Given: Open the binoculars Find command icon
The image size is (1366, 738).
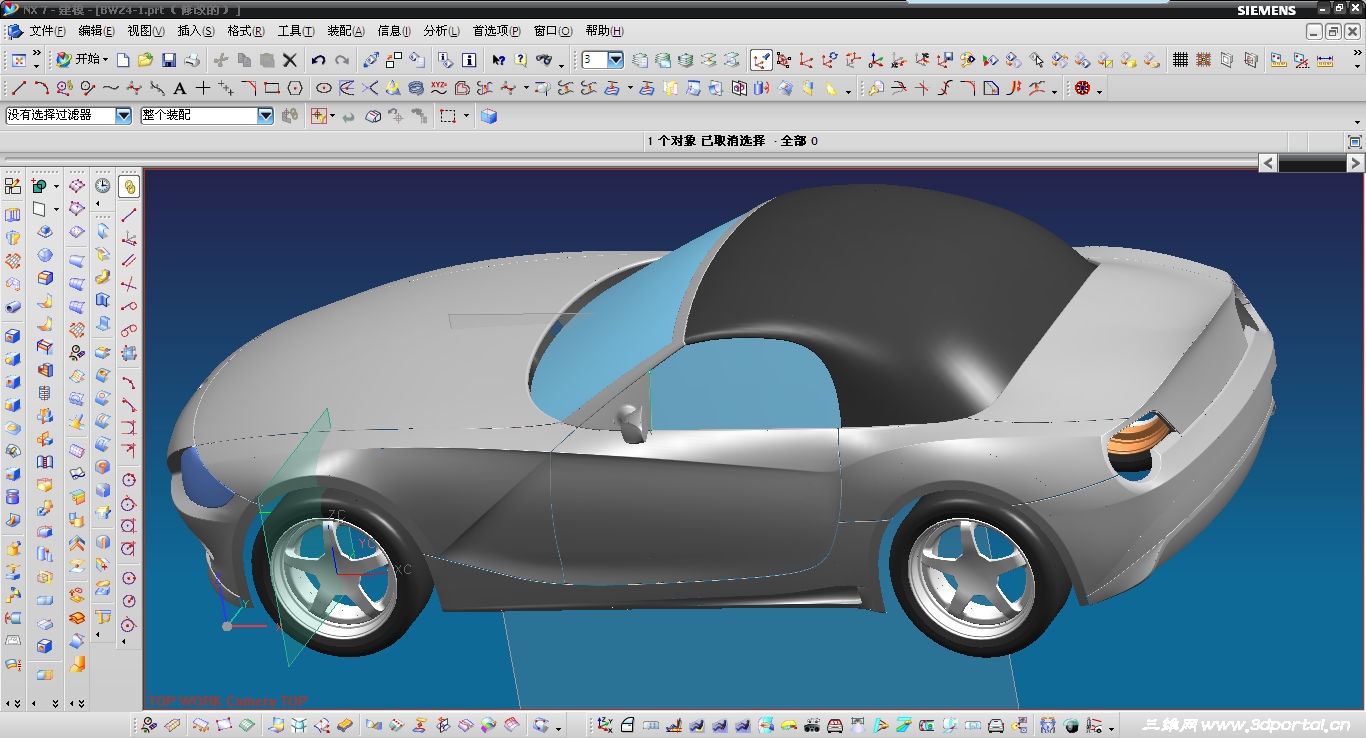Looking at the screenshot, I should [544, 60].
